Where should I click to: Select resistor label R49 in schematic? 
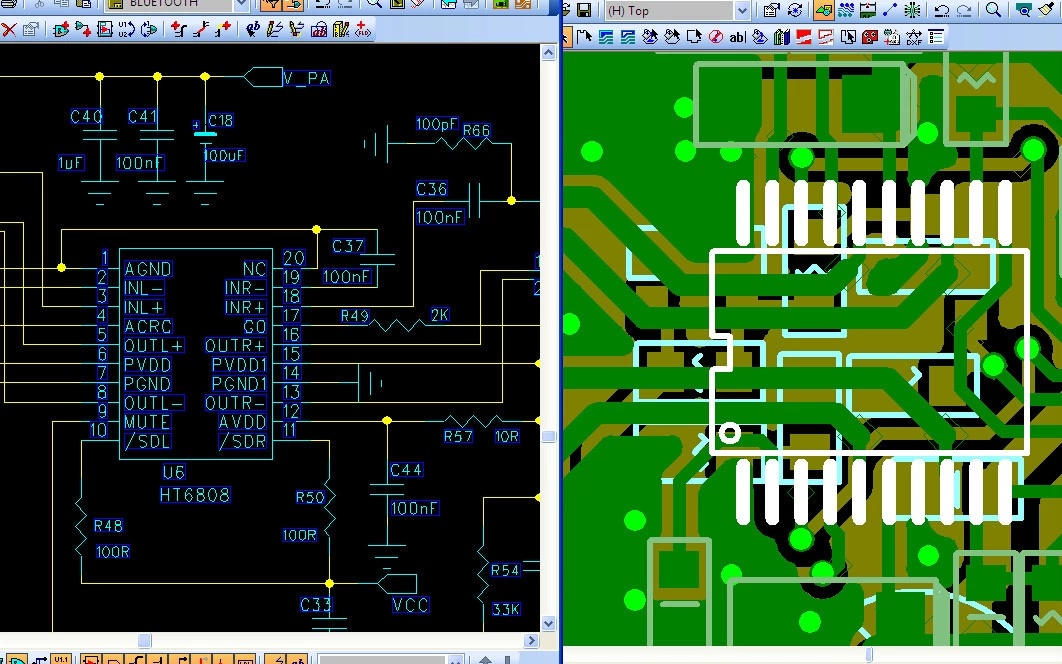[355, 316]
